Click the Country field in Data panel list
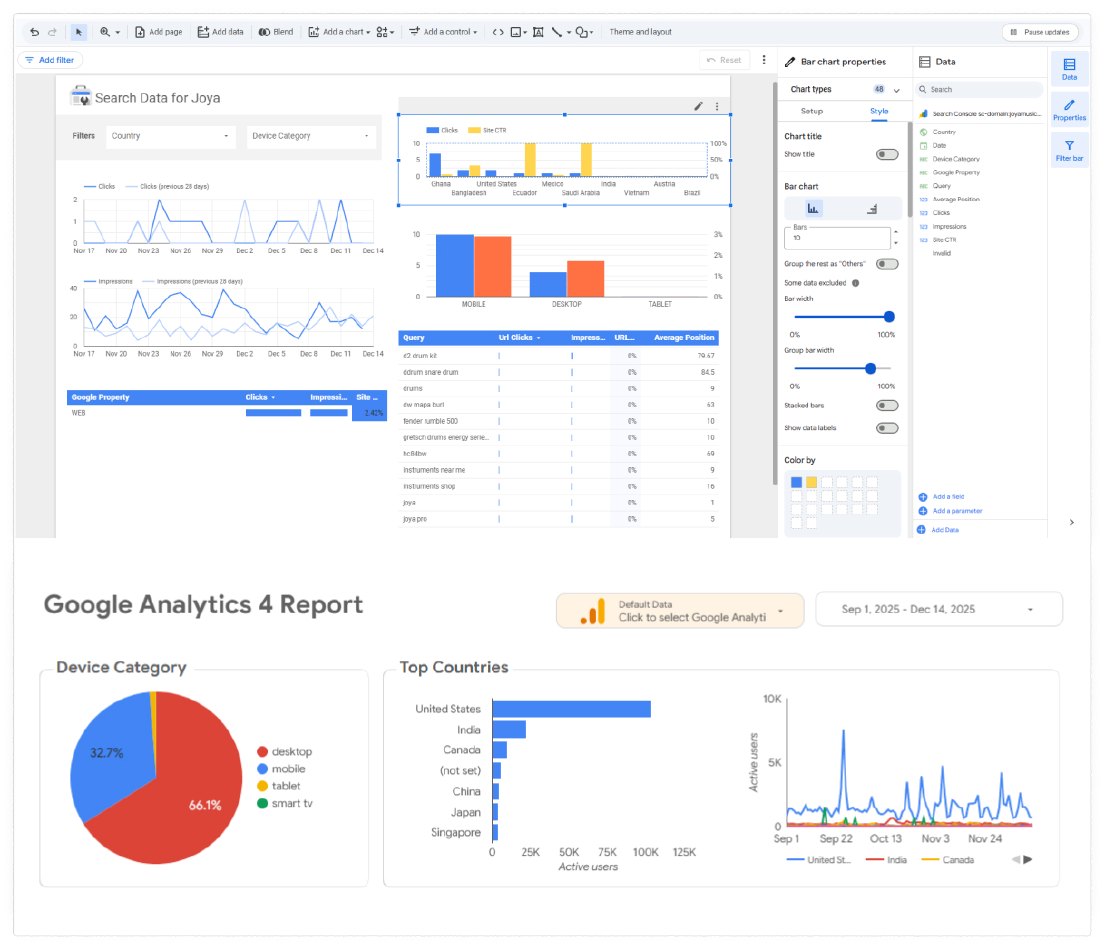The image size is (1105, 950). point(944,132)
